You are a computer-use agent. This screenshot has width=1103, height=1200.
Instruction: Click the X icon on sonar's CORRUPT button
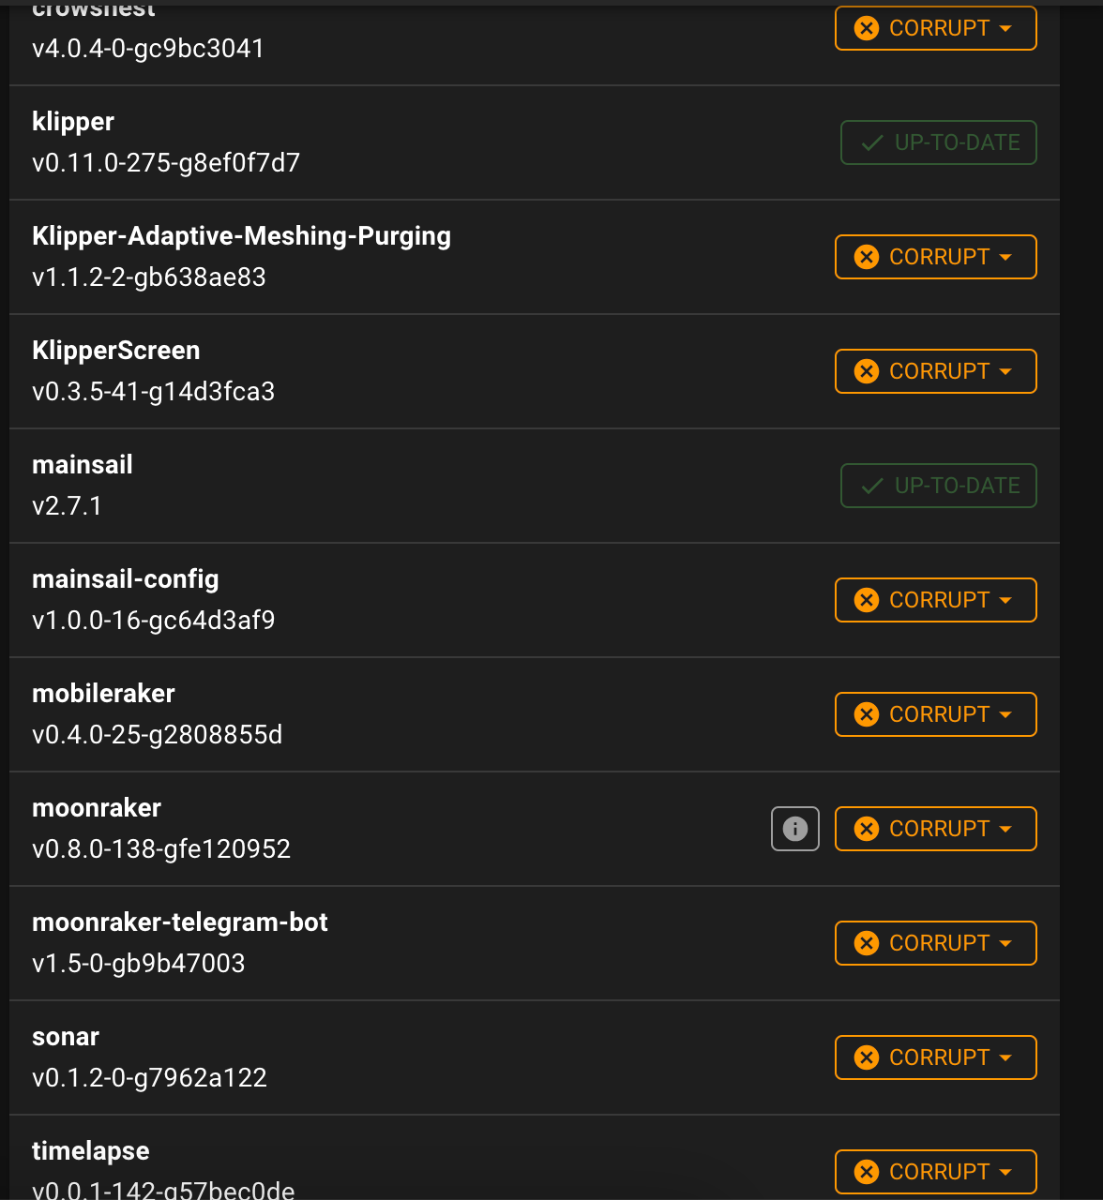pyautogui.click(x=867, y=1057)
